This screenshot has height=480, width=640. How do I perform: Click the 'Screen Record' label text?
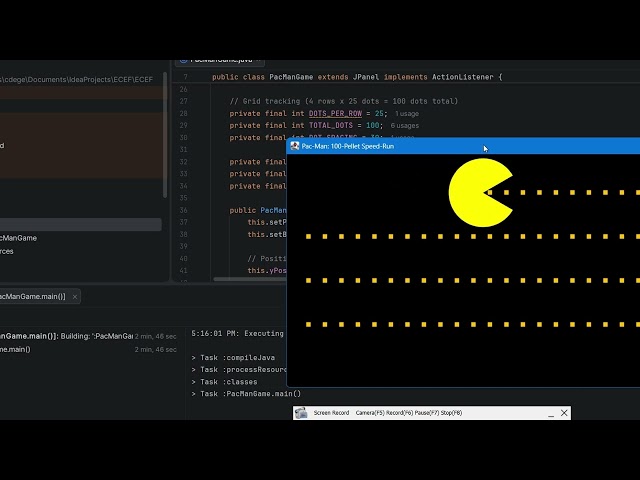331,413
